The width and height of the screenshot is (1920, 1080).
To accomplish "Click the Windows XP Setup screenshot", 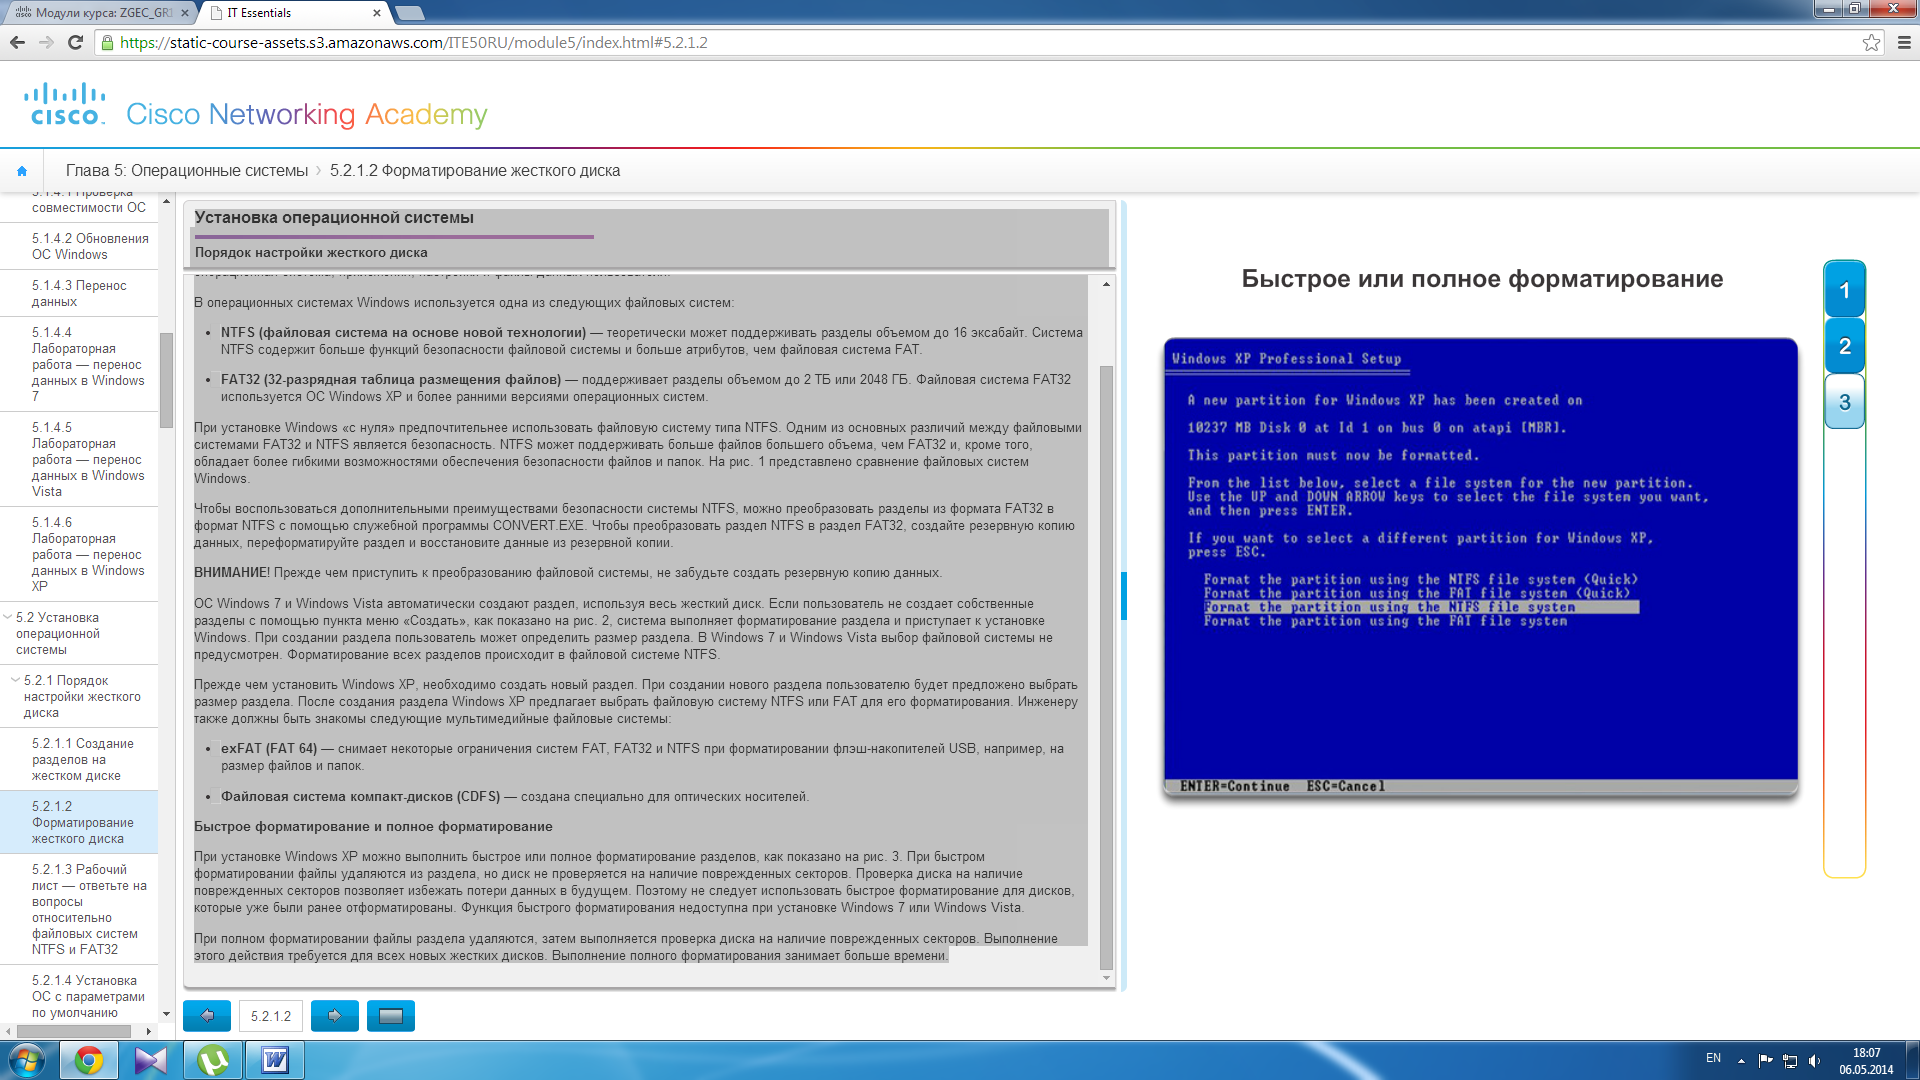I will tap(1481, 567).
